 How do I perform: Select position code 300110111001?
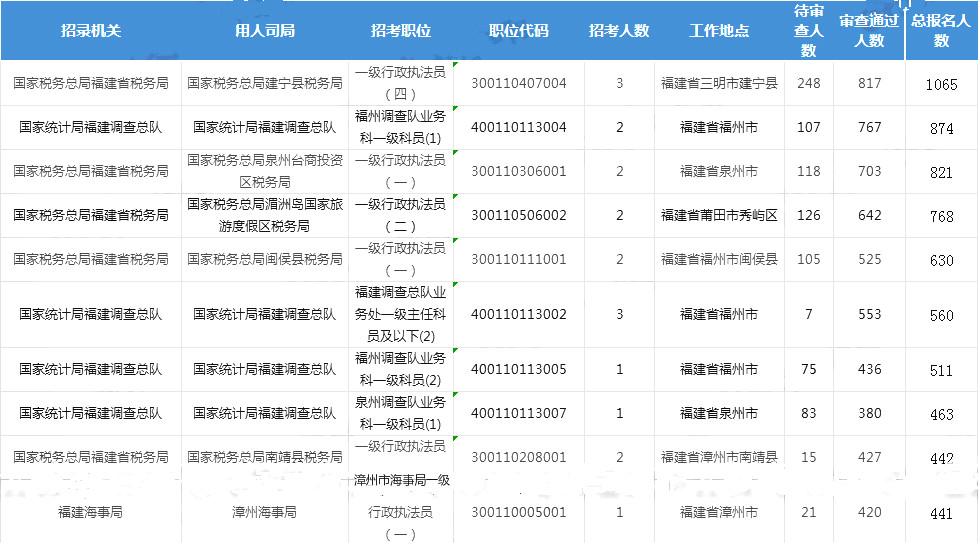click(x=519, y=259)
